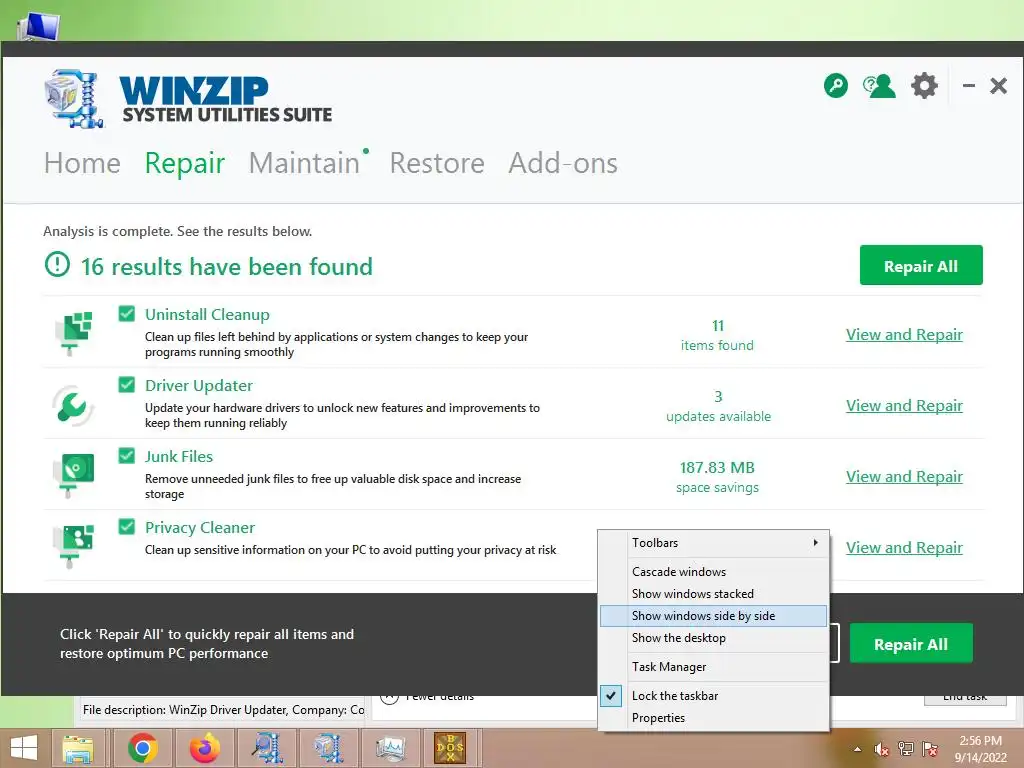Screen dimensions: 1024x768
Task: Show hidden system tray icons
Action: tap(857, 749)
